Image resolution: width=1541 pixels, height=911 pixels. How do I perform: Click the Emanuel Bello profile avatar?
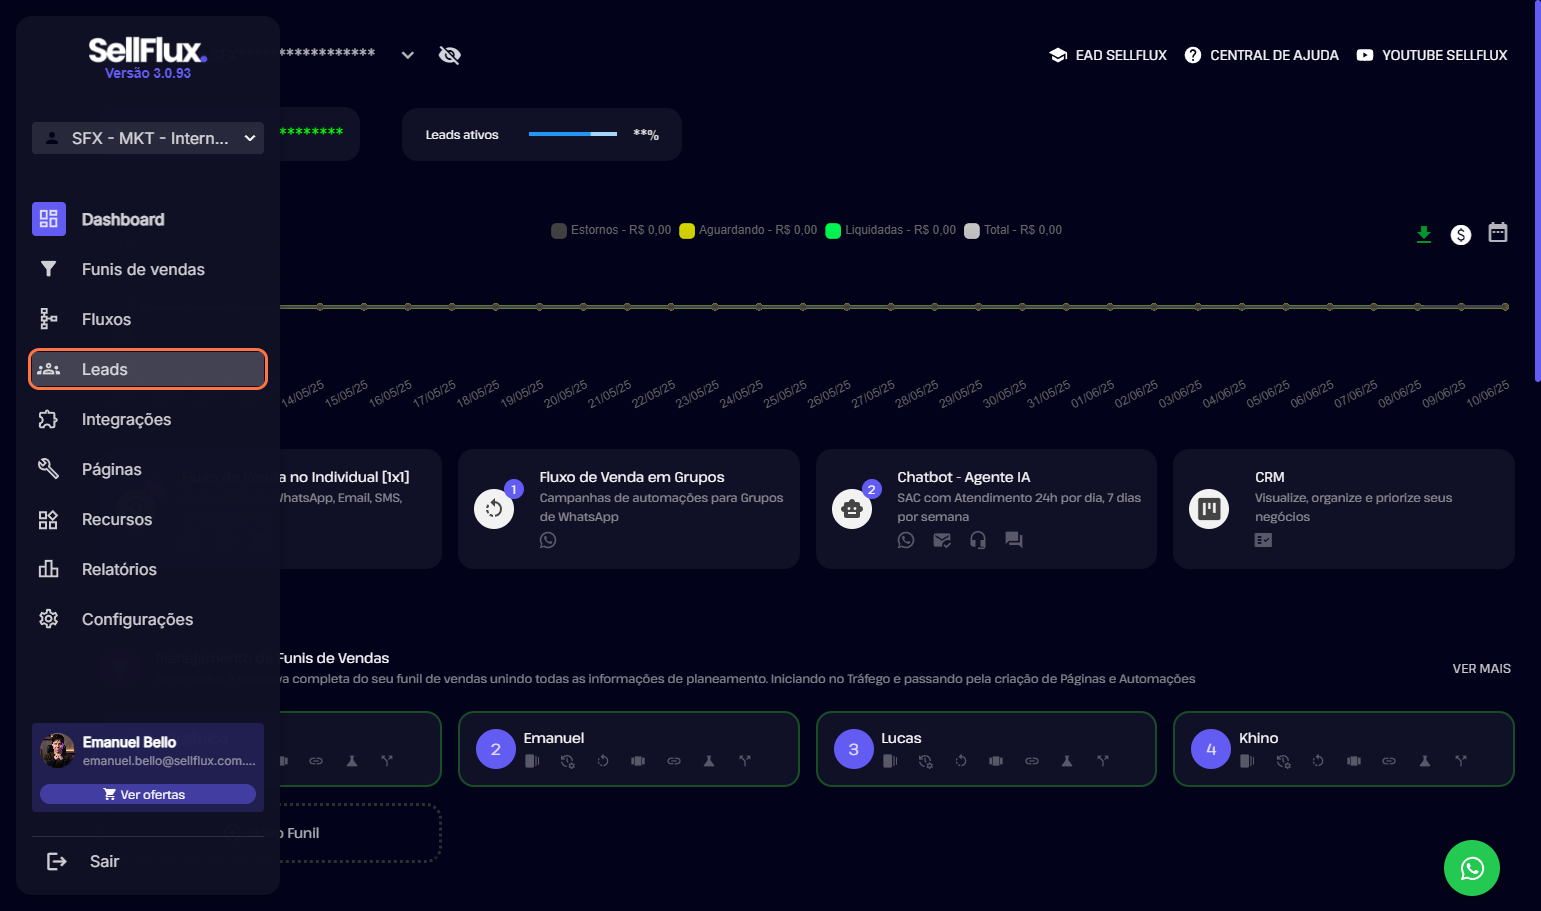coord(57,750)
